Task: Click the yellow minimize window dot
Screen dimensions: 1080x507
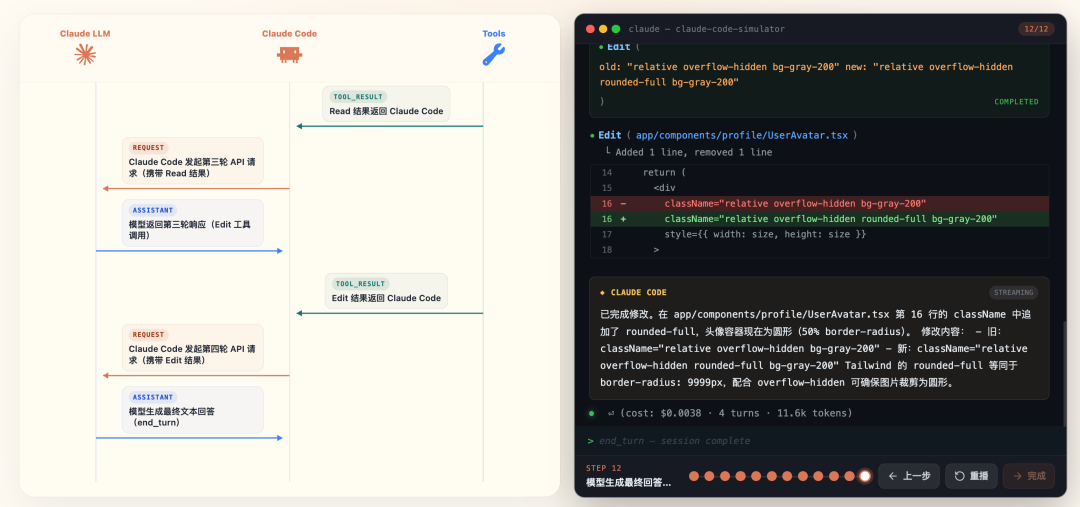Action: click(x=603, y=29)
